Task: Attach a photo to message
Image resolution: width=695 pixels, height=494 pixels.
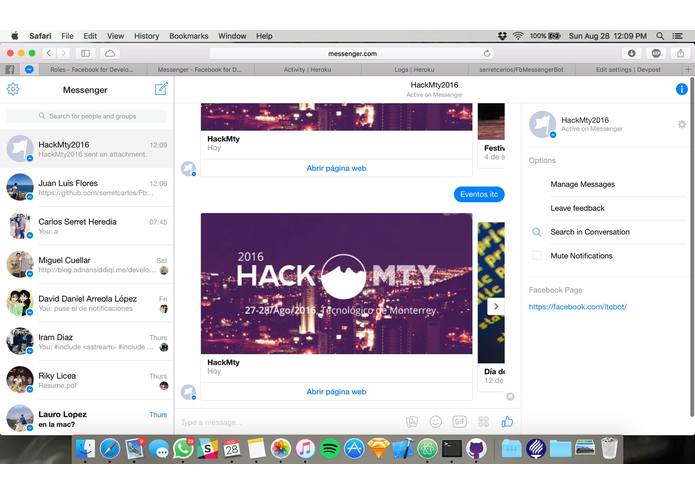Action: (x=412, y=422)
